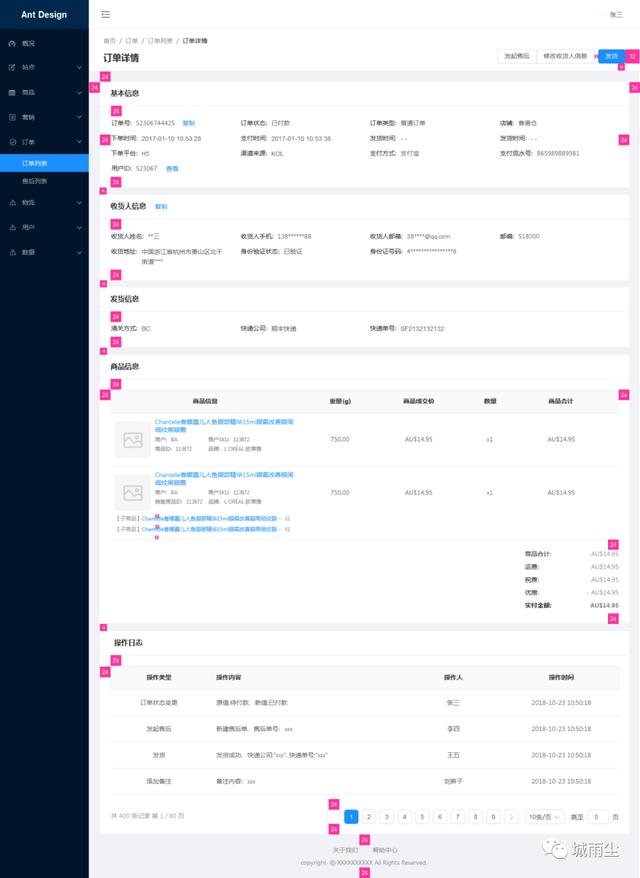Expand the 商品 submenu chevron
This screenshot has width=640, height=878.
(x=79, y=92)
